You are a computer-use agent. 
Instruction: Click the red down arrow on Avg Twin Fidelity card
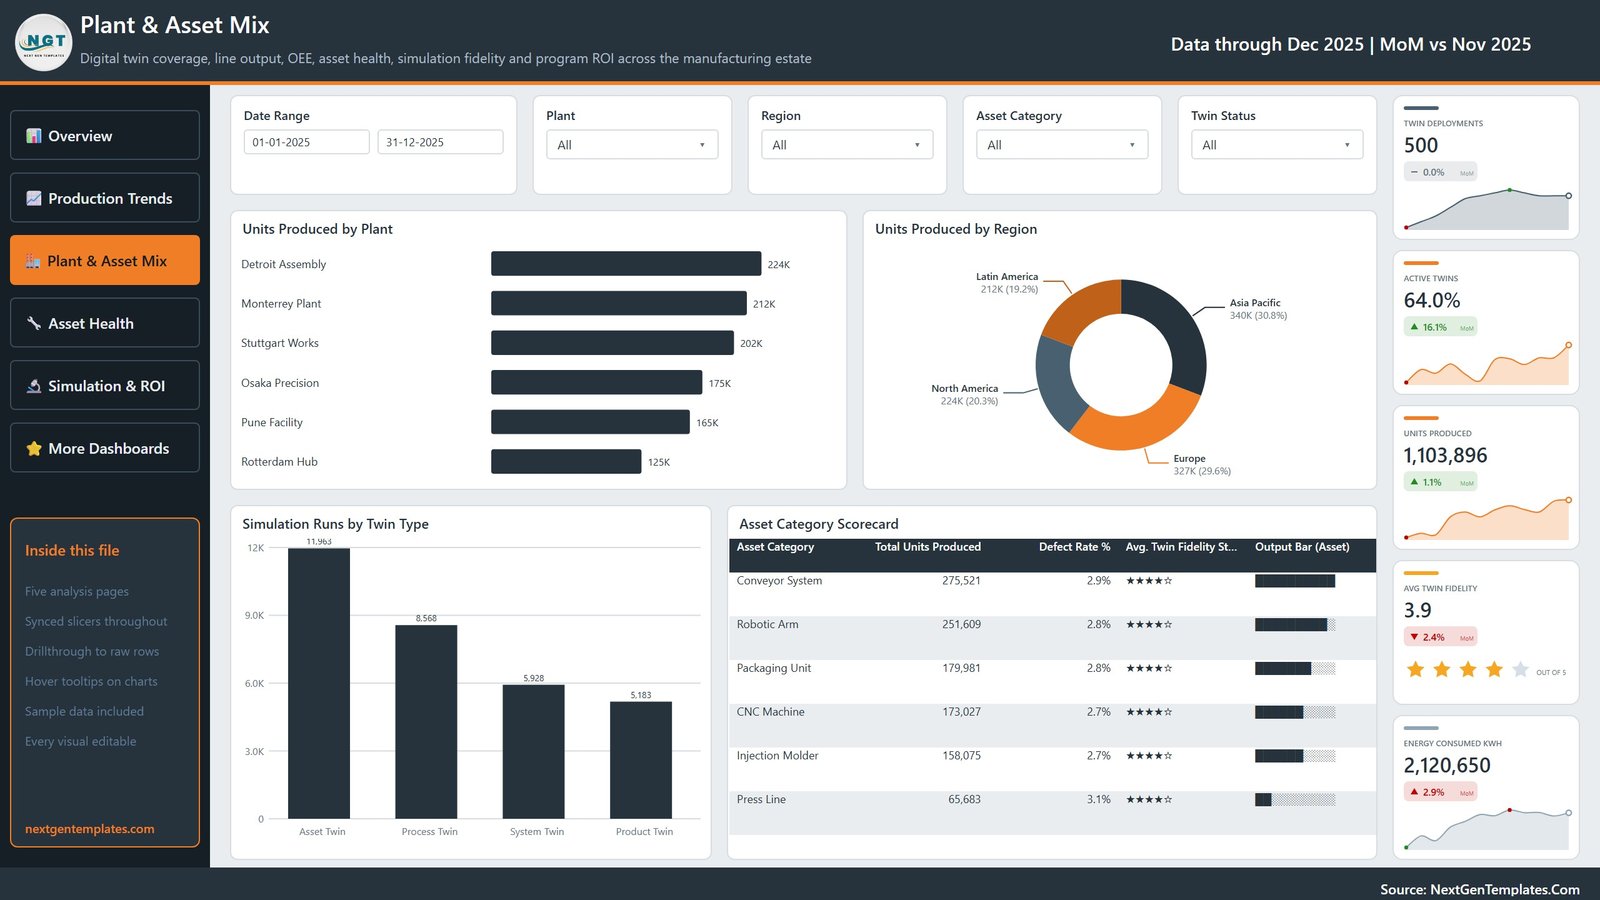pyautogui.click(x=1414, y=637)
